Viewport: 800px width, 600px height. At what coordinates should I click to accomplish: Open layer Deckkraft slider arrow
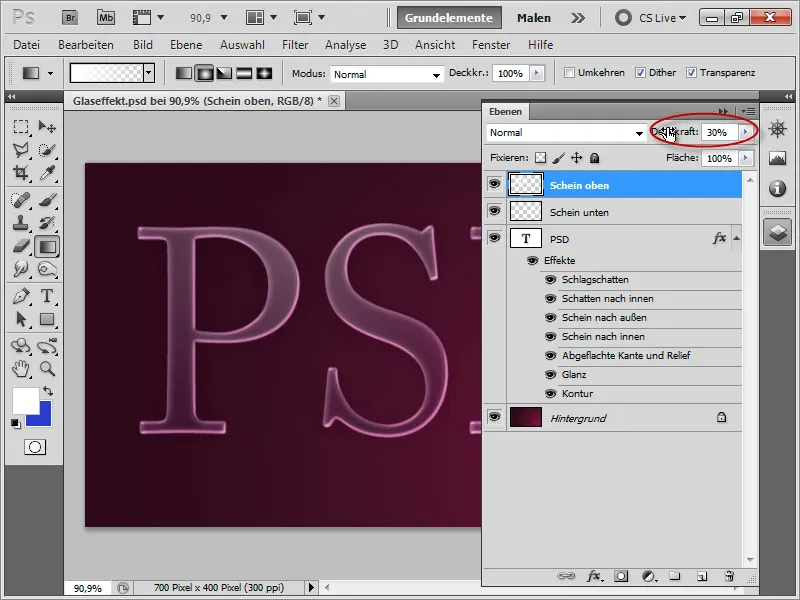pyautogui.click(x=745, y=132)
